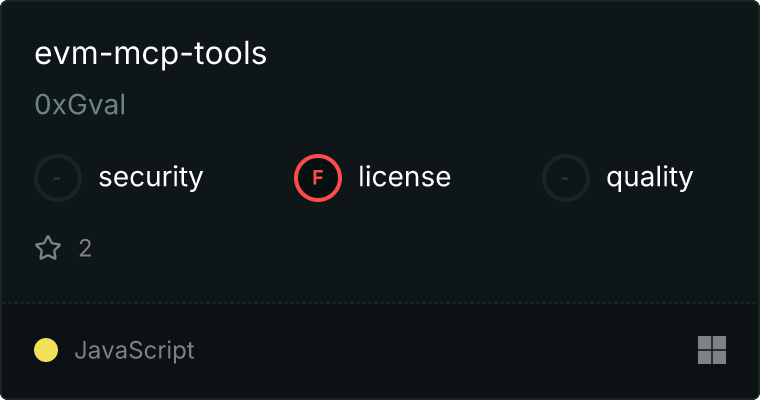Click the yellow JavaScript language dot
This screenshot has width=760, height=400.
46,350
